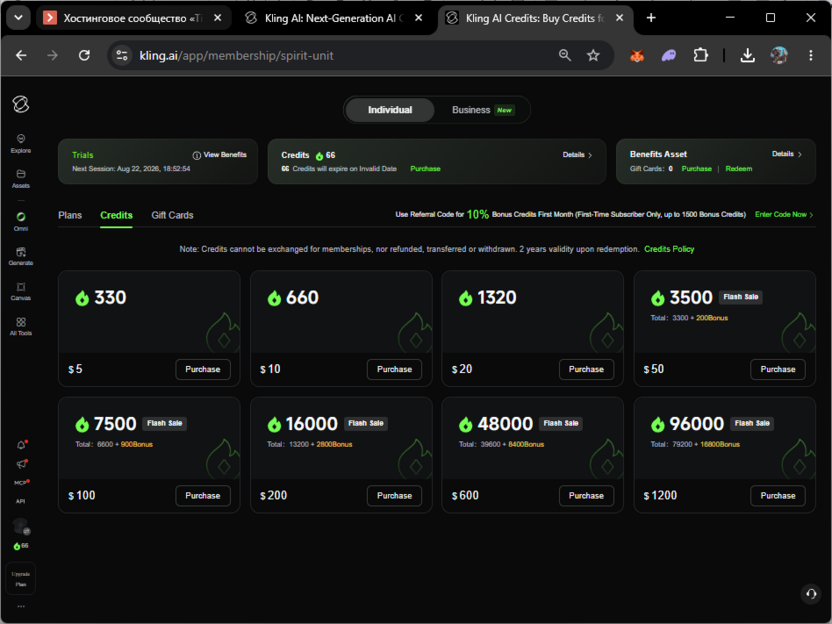Open the Plans tab

(x=70, y=215)
